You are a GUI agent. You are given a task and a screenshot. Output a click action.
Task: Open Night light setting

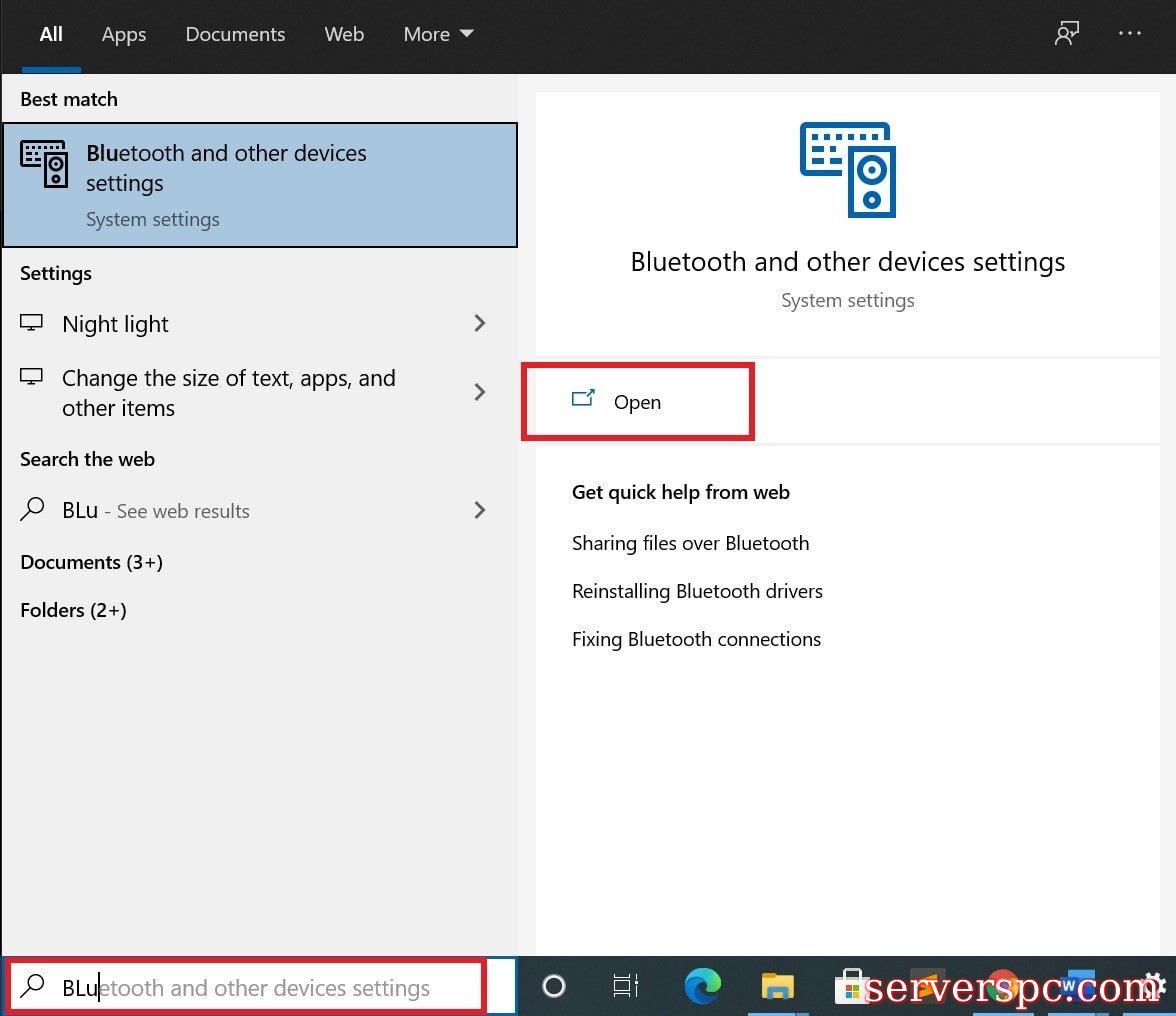tap(115, 324)
